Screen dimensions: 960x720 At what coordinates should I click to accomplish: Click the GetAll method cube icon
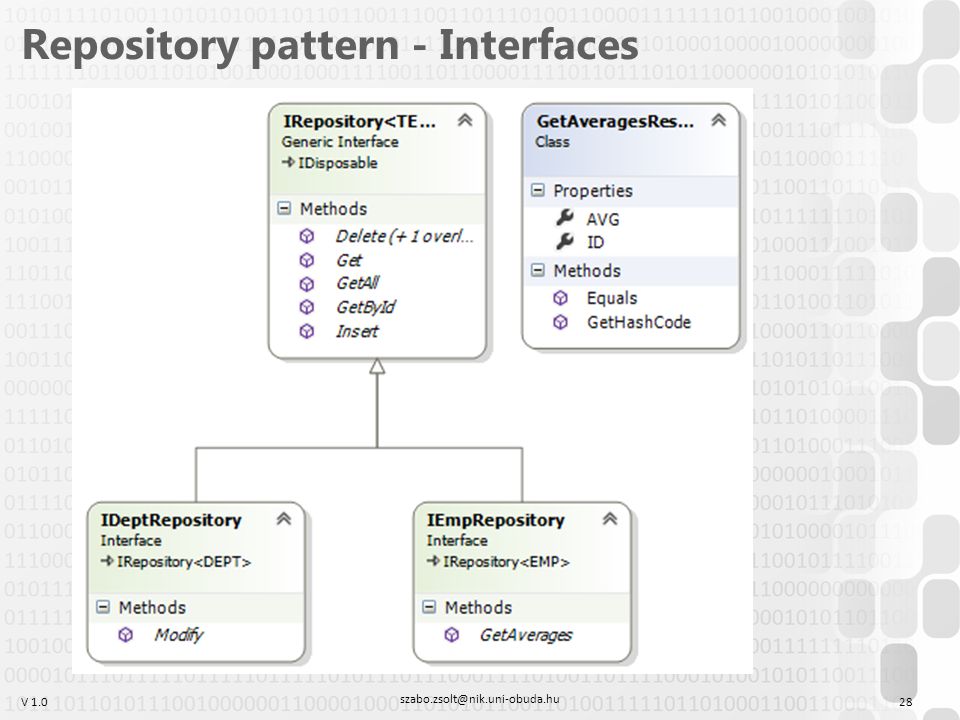point(307,284)
